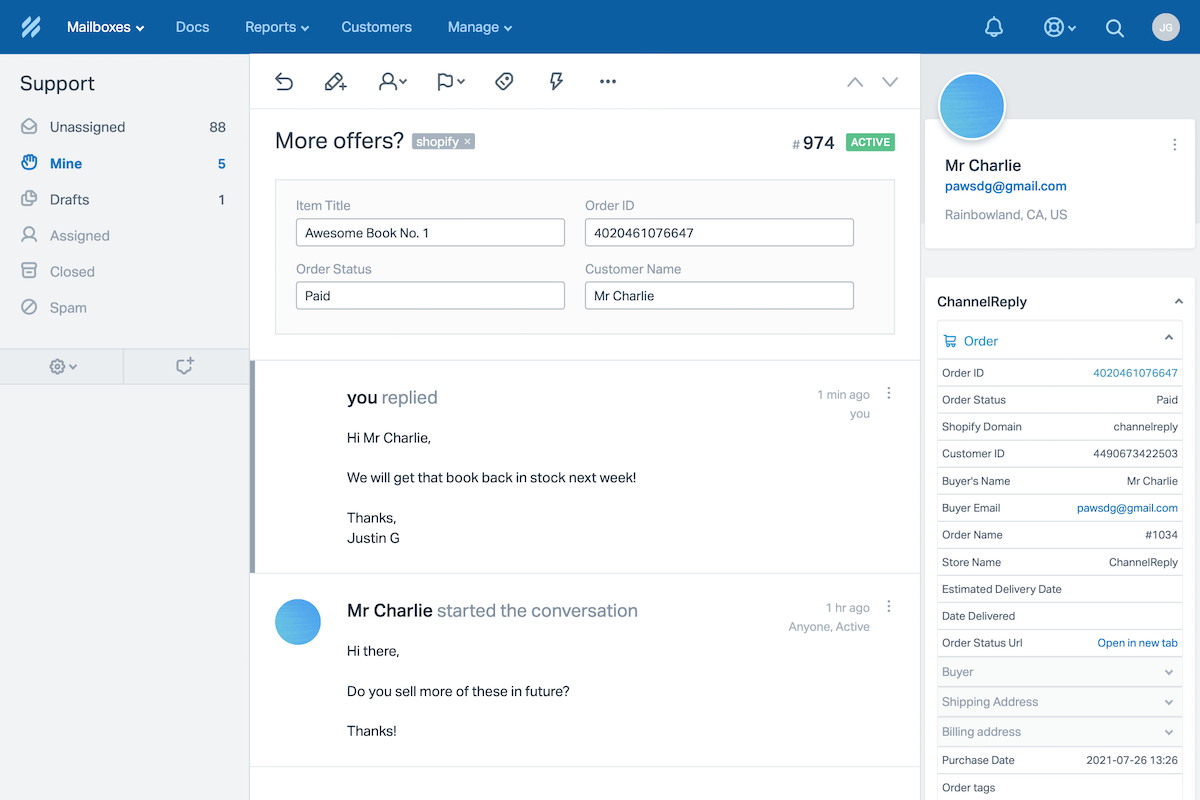
Task: Click the Rainbowland, CA, US location
Action: 1006,215
